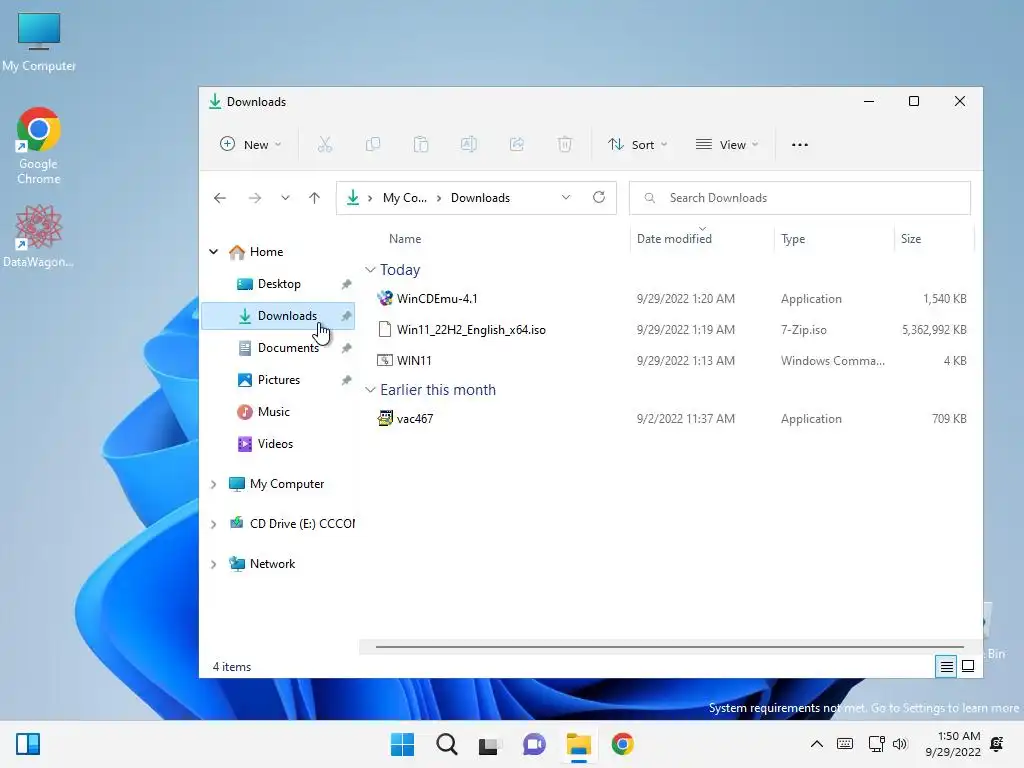Click the horizontal scrollbar
Image resolution: width=1024 pixels, height=768 pixels.
pos(669,647)
